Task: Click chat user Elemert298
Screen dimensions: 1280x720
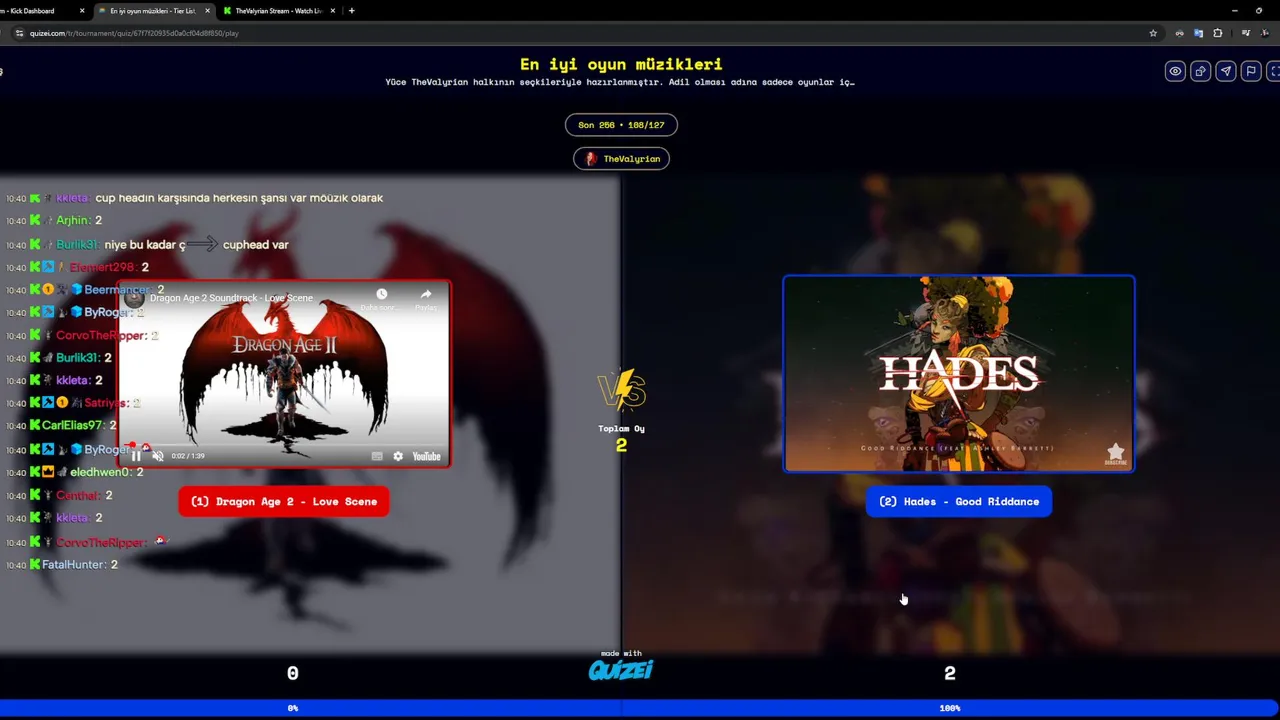Action: tap(102, 267)
